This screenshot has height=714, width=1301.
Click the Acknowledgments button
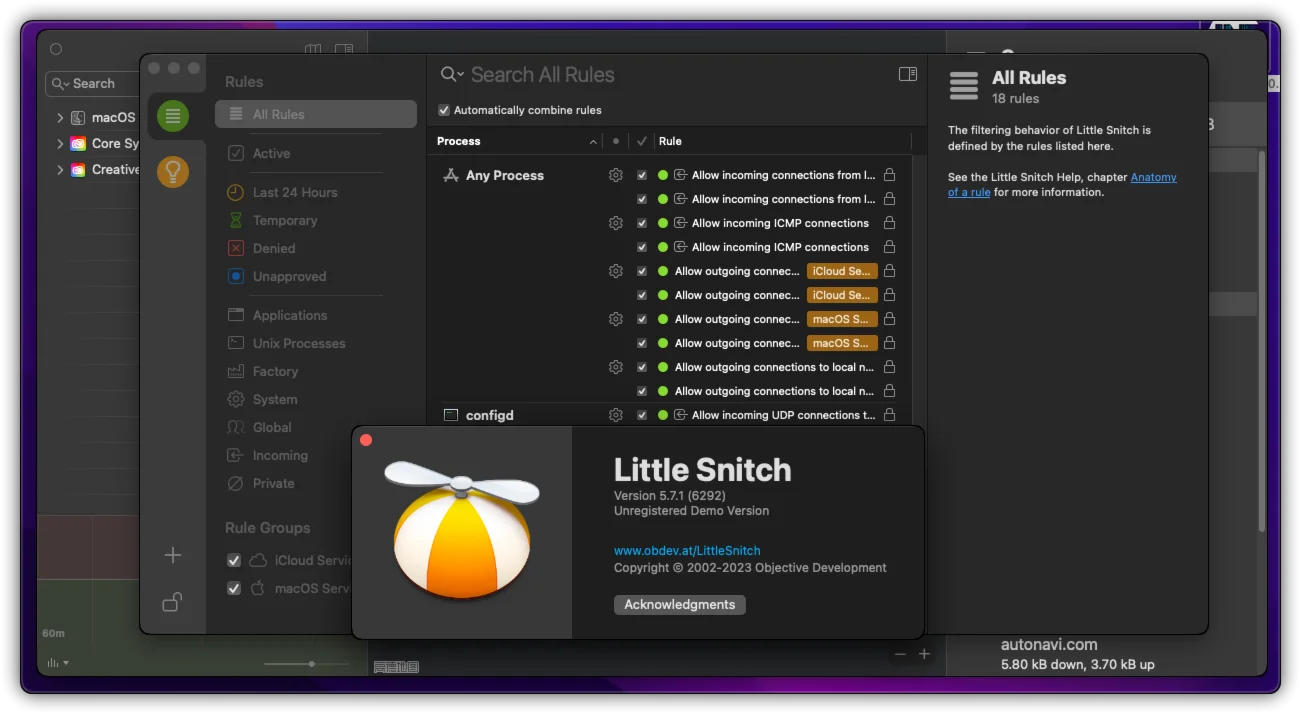[x=679, y=604]
